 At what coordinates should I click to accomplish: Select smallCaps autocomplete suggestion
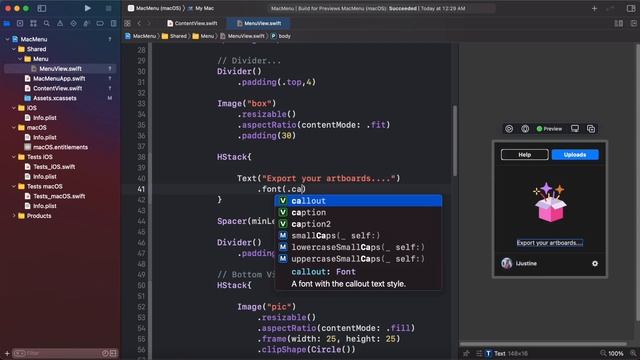[x=358, y=236]
